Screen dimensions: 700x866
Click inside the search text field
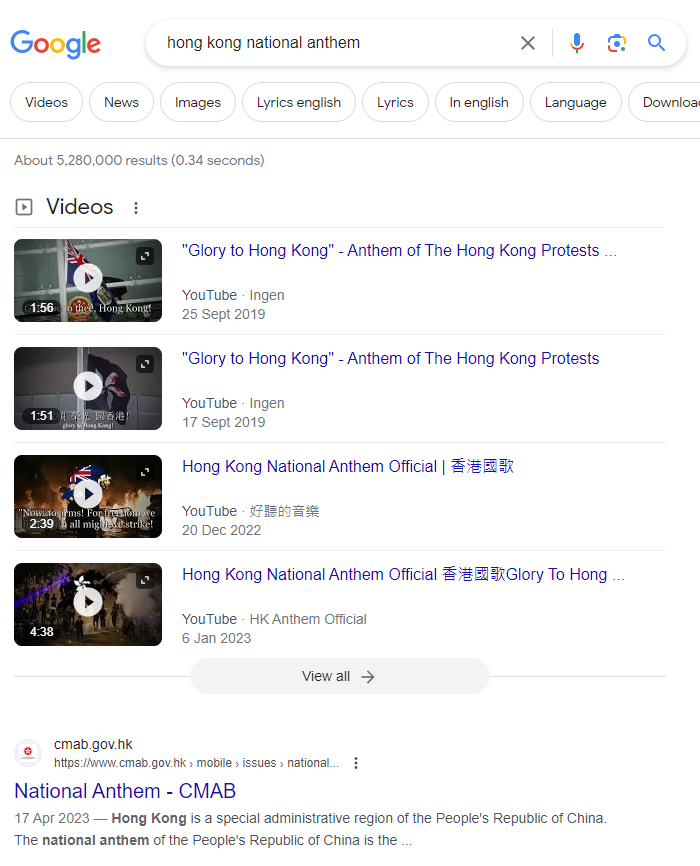(x=330, y=43)
